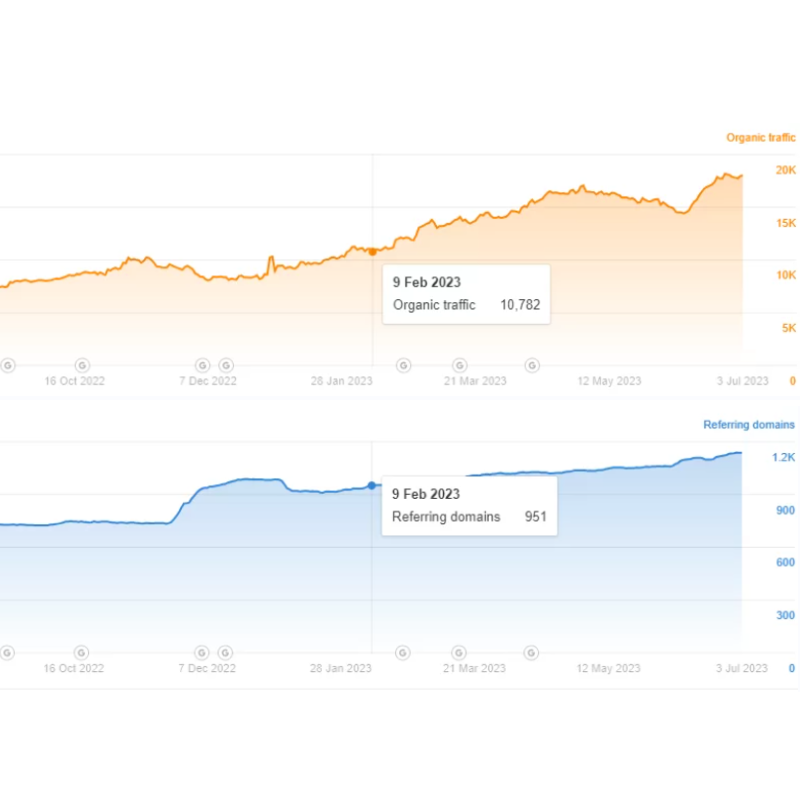The image size is (800, 800).
Task: Click leftmost Google update marker on organic traffic chart
Action: click(x=7, y=366)
